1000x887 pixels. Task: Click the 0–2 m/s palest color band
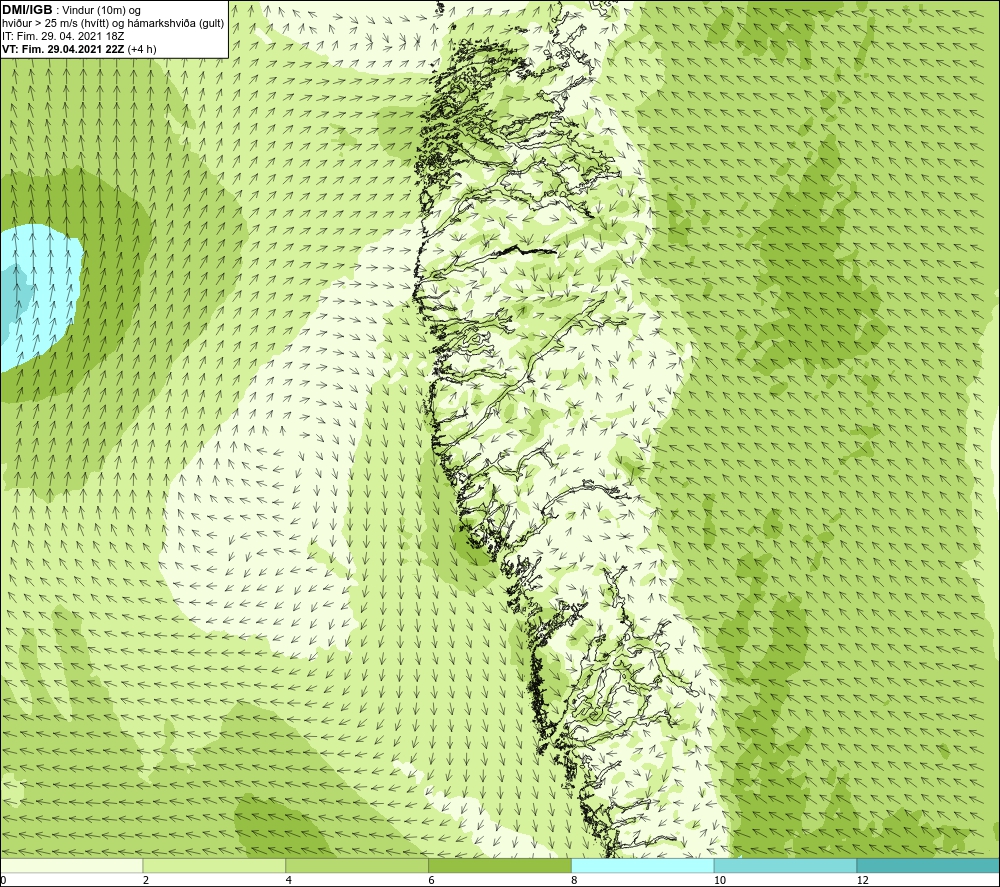[x=71, y=865]
